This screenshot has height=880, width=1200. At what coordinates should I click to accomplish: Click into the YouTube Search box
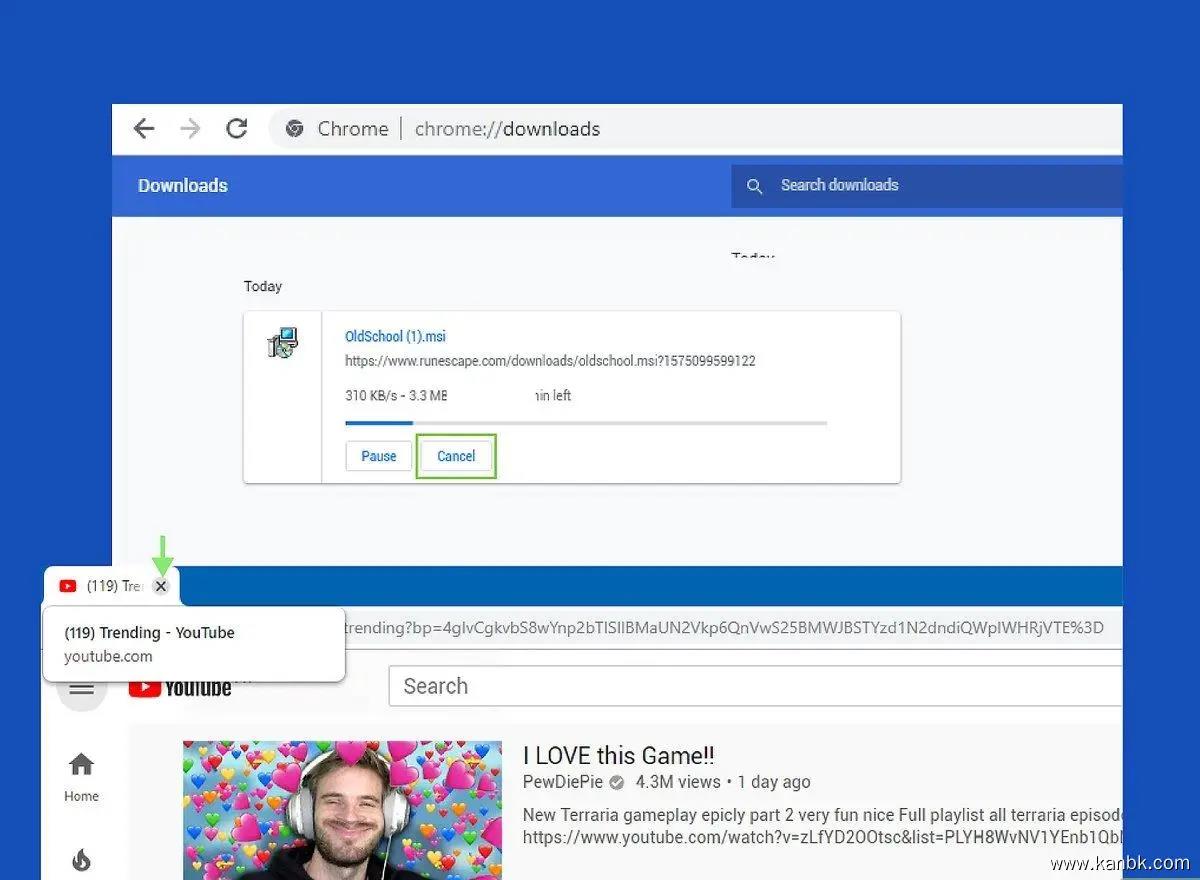point(750,686)
